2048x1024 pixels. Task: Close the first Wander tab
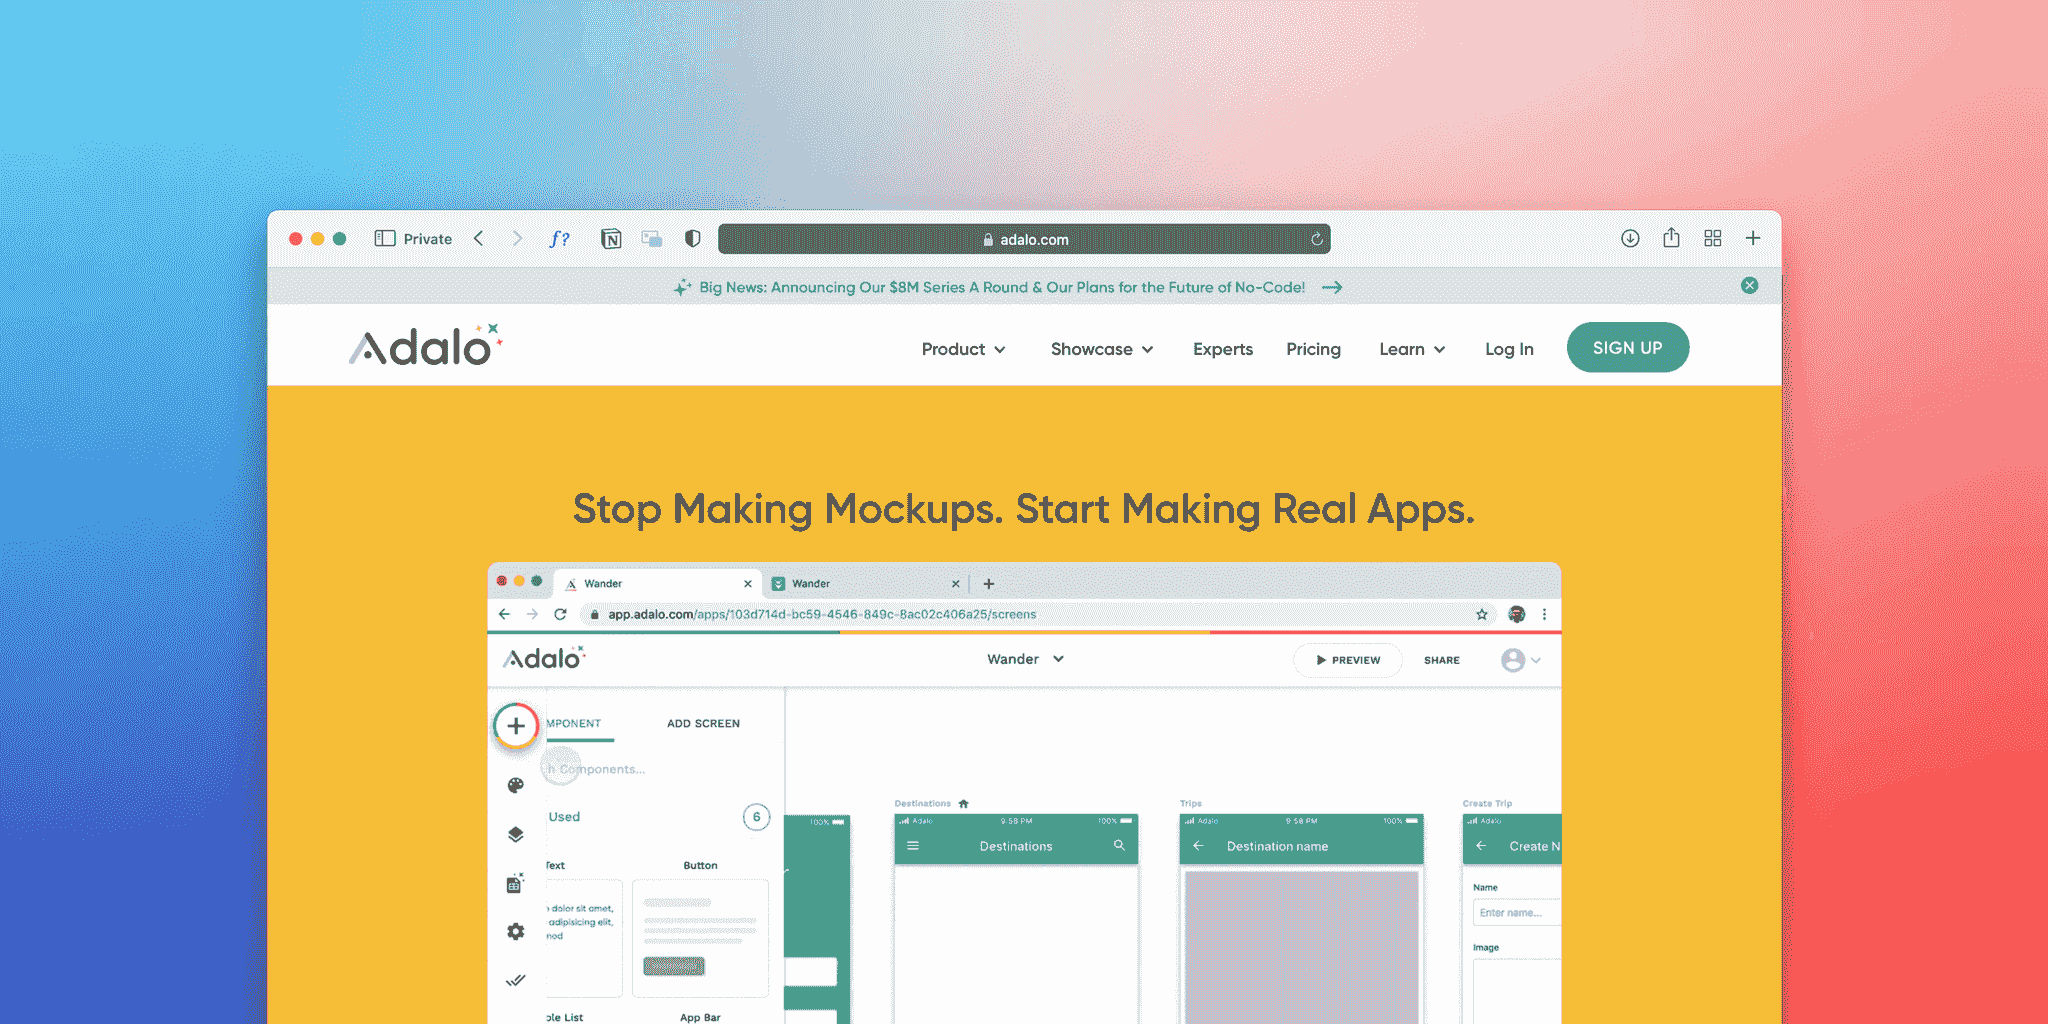point(747,584)
